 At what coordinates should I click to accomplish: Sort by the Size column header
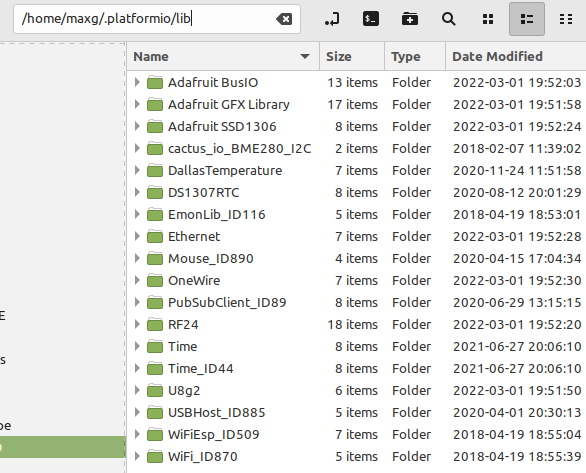click(352, 56)
